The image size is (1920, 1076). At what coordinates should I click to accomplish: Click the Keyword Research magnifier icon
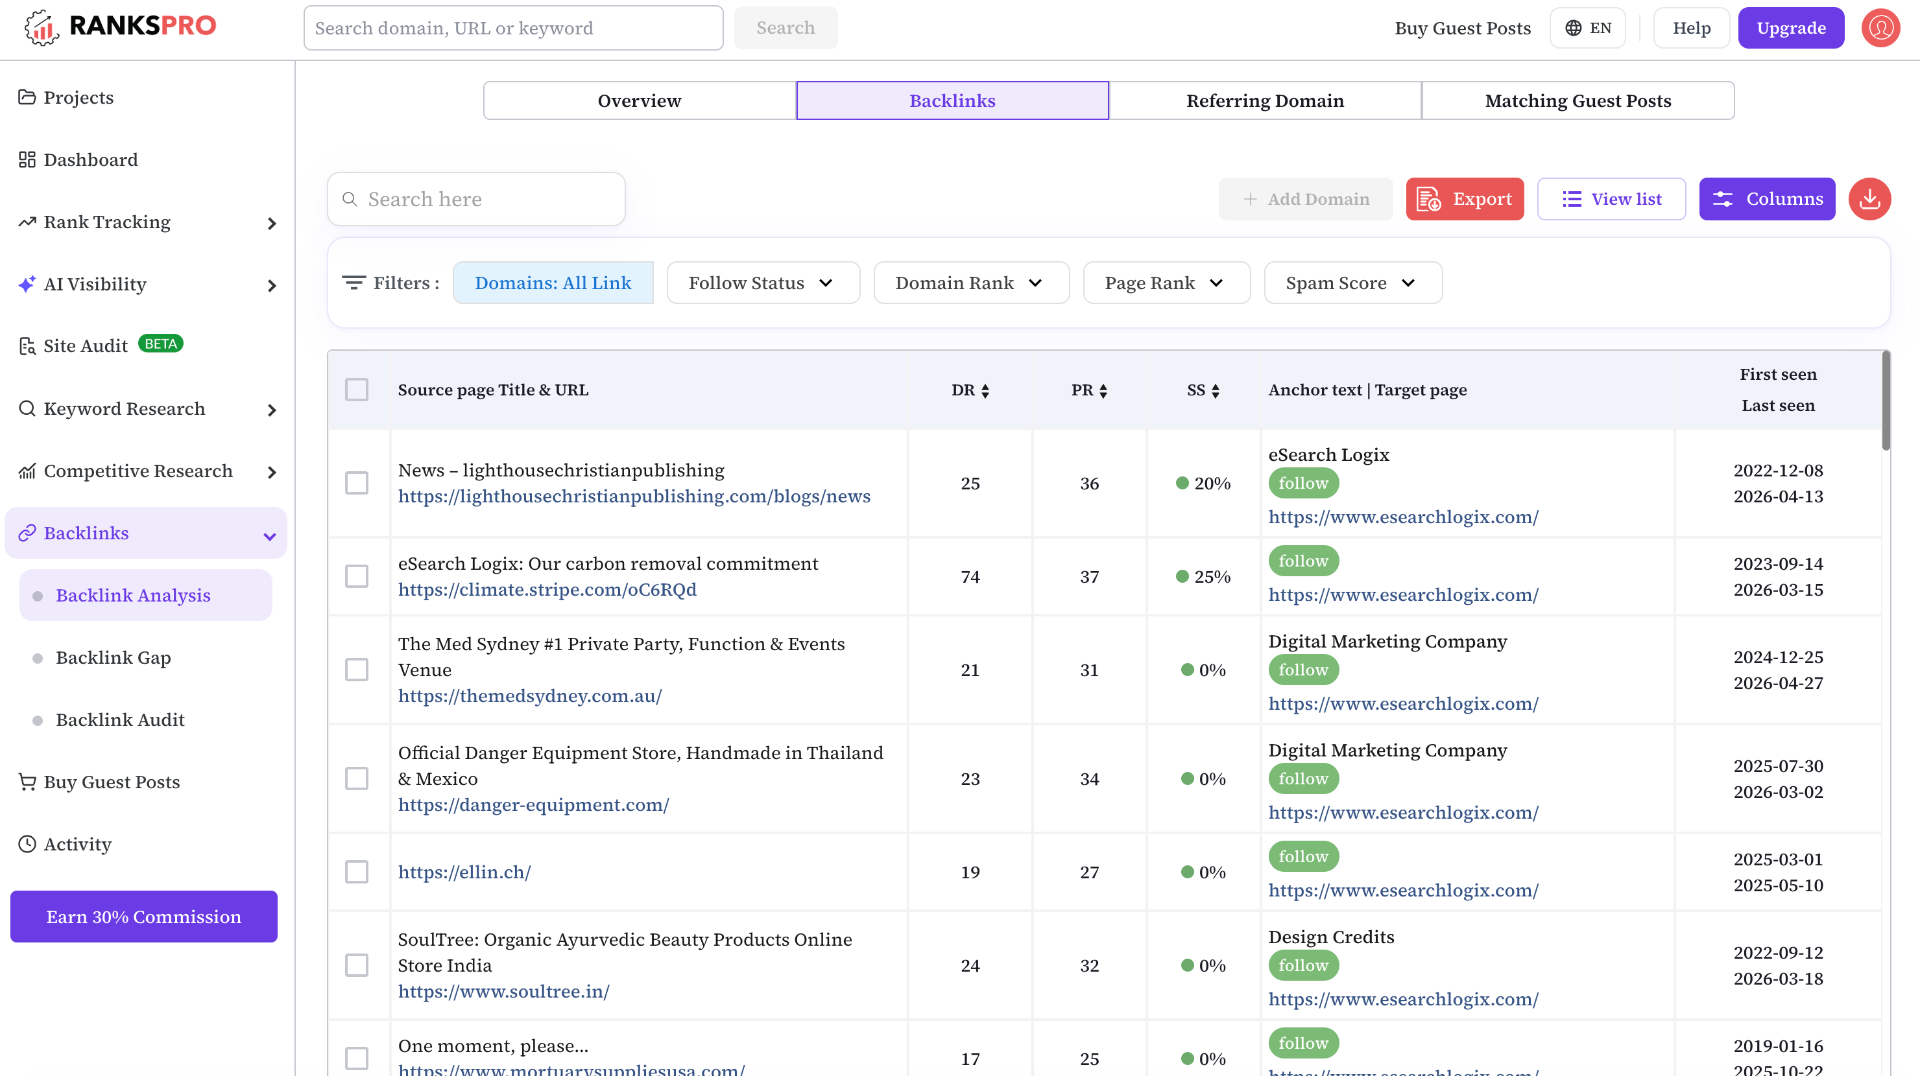(27, 409)
